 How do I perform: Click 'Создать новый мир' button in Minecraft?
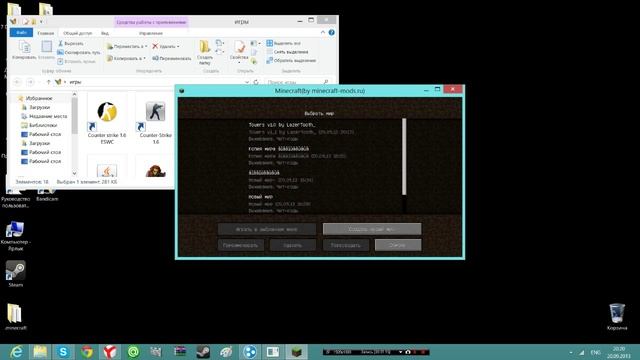click(x=372, y=229)
